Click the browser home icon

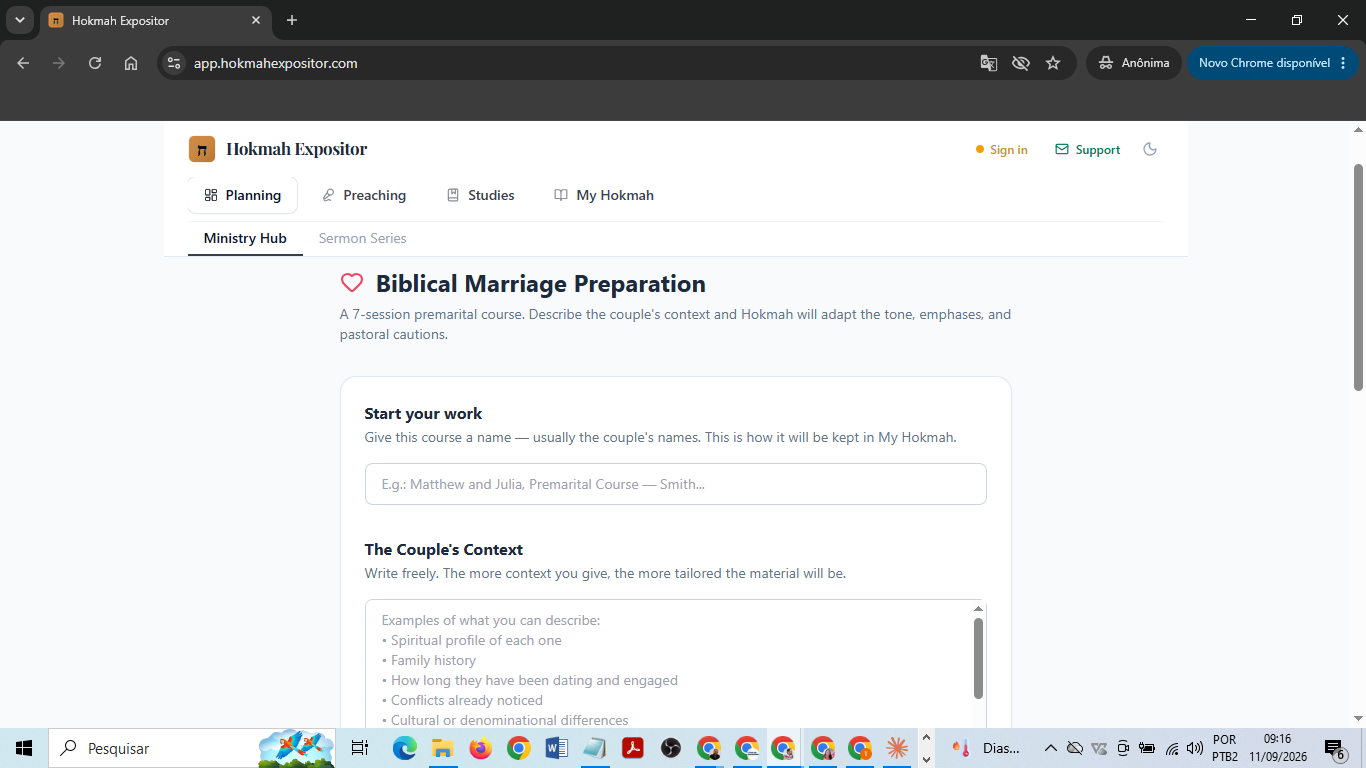click(x=131, y=63)
